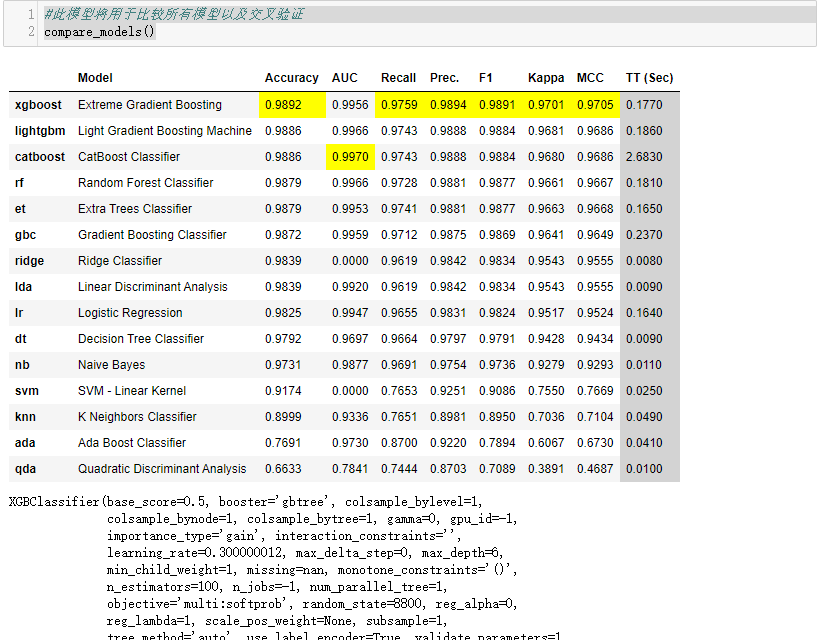Click svm Kappa value 0.7550
This screenshot has height=640, width=817.
coord(546,391)
